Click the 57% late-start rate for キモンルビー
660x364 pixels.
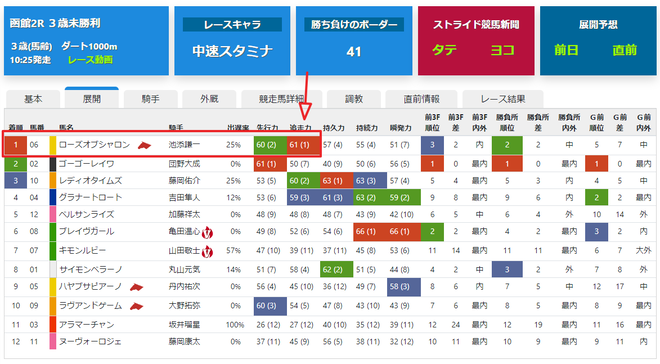[234, 250]
